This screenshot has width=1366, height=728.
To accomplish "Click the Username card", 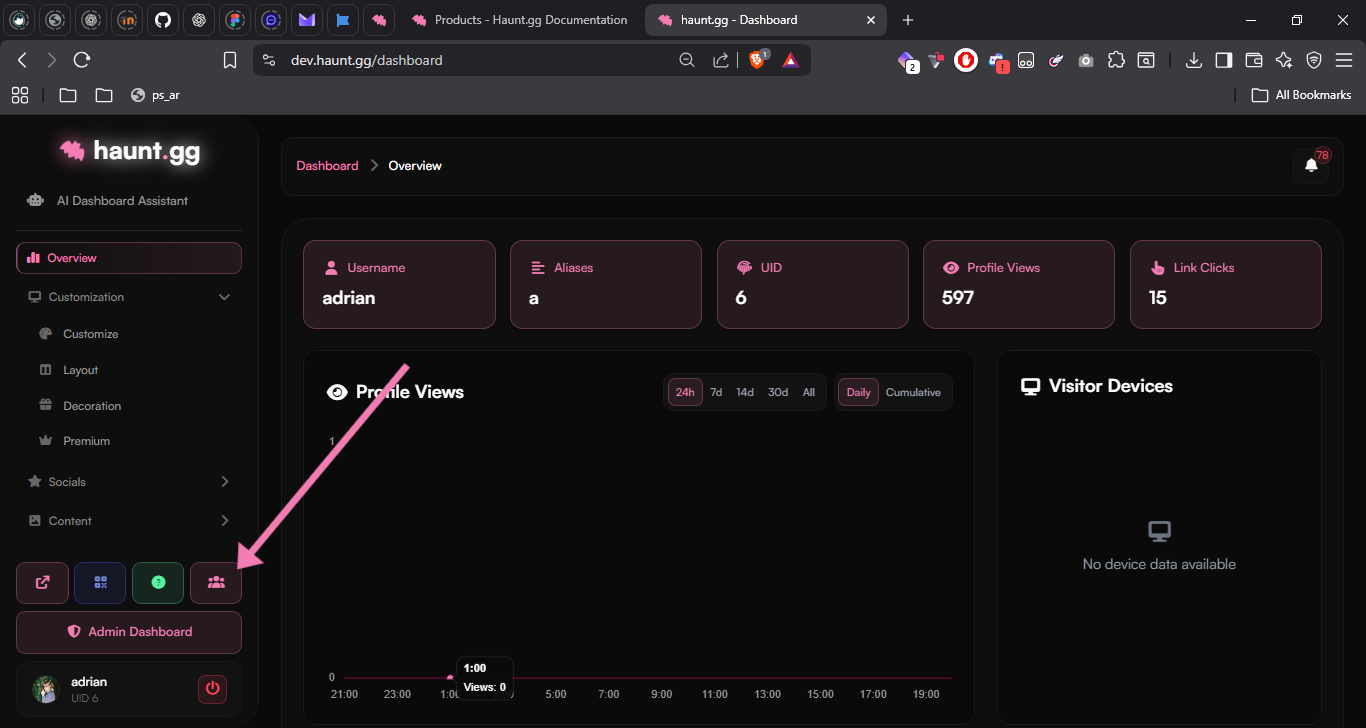I will pyautogui.click(x=399, y=284).
